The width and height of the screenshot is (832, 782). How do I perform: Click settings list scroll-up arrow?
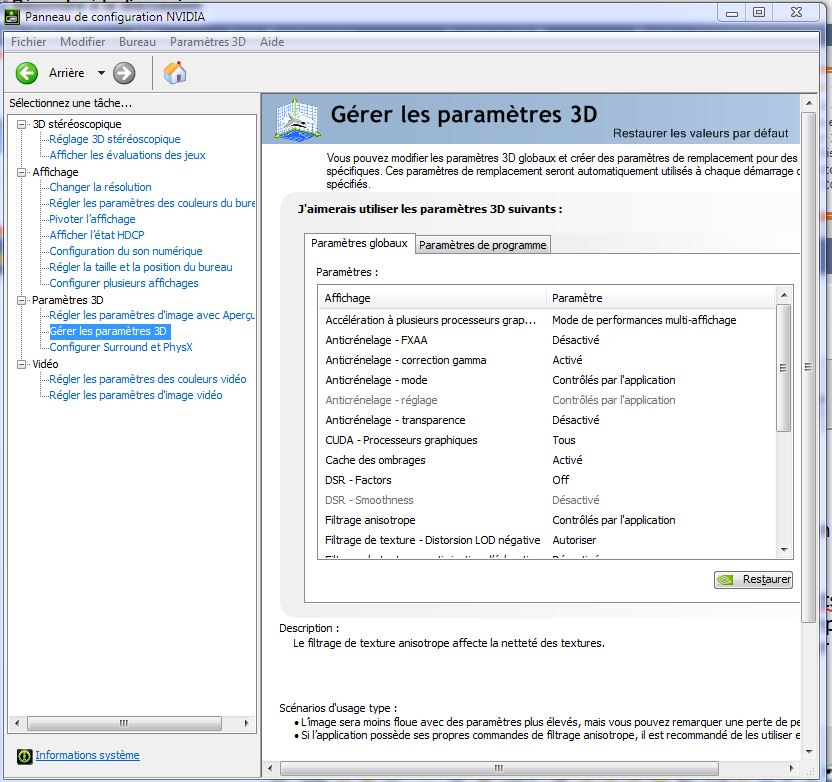pyautogui.click(x=784, y=295)
